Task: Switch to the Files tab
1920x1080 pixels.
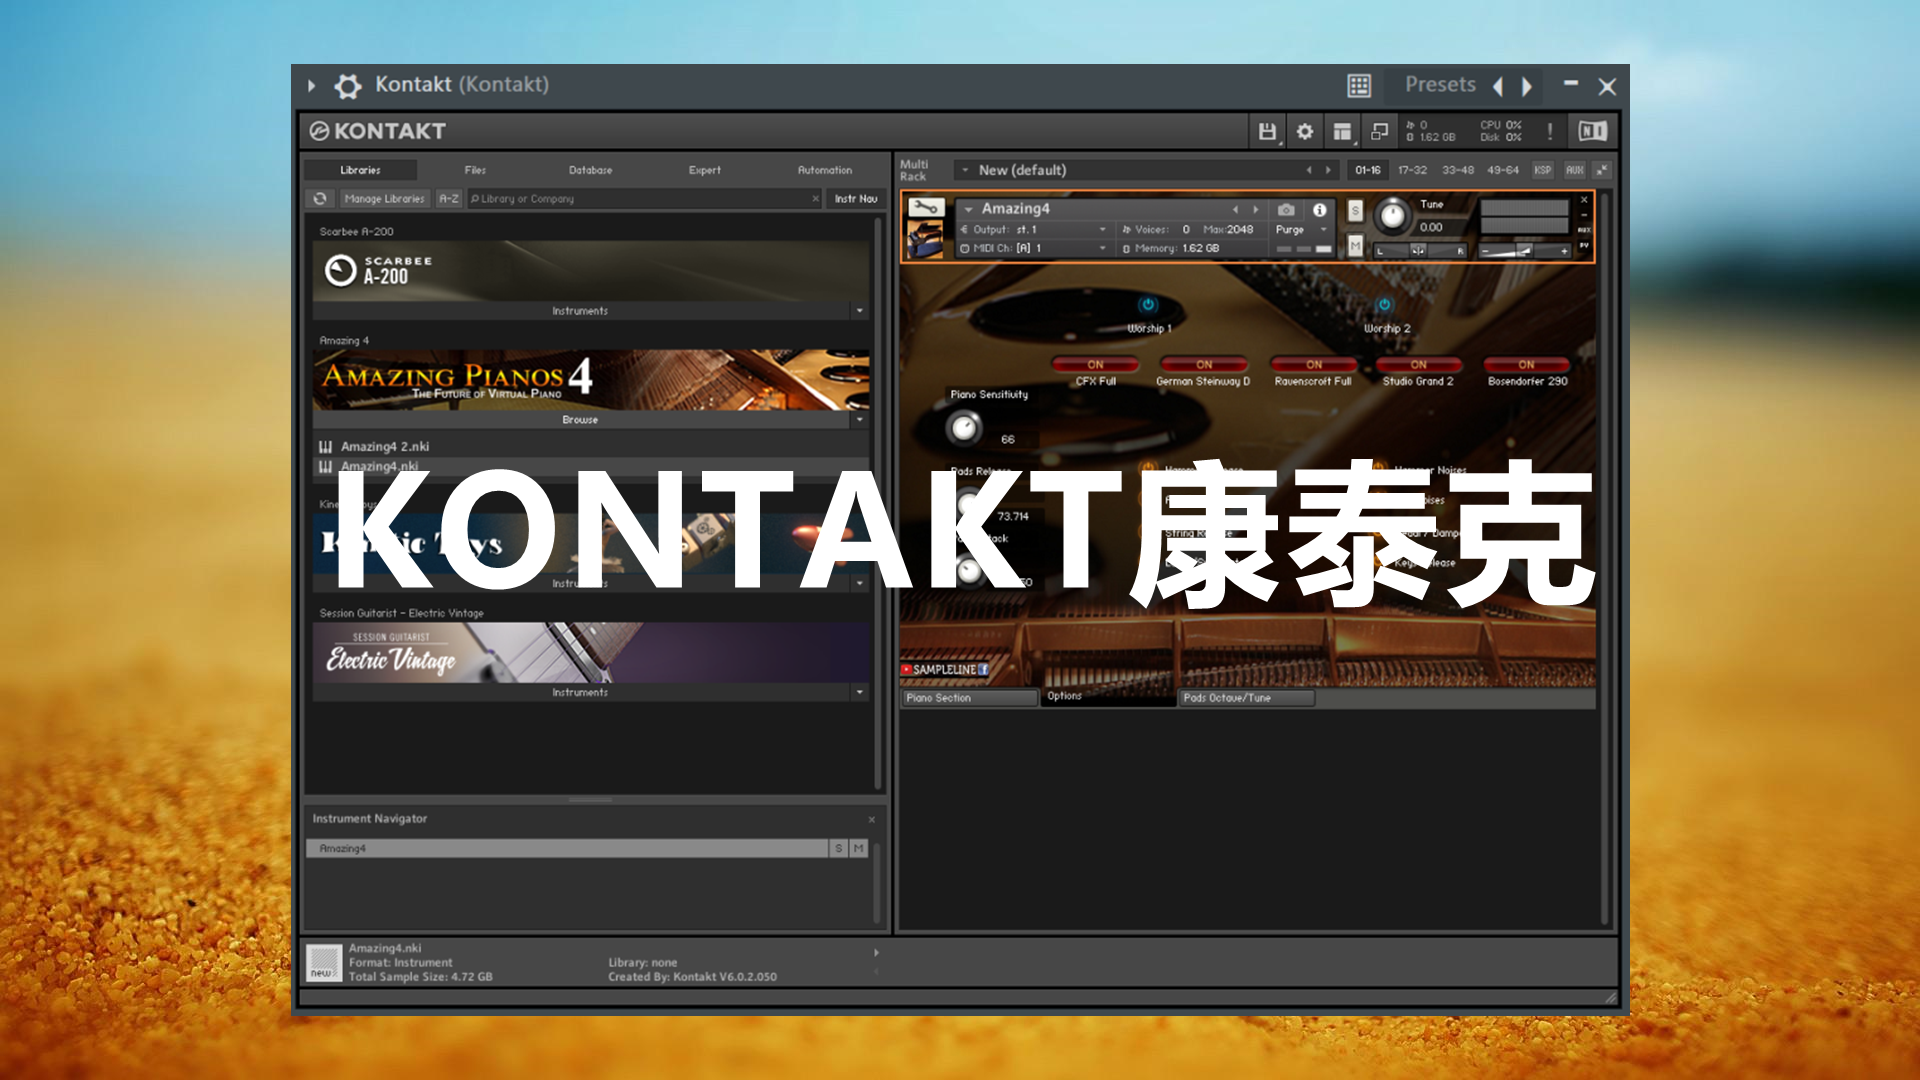Action: [x=475, y=171]
